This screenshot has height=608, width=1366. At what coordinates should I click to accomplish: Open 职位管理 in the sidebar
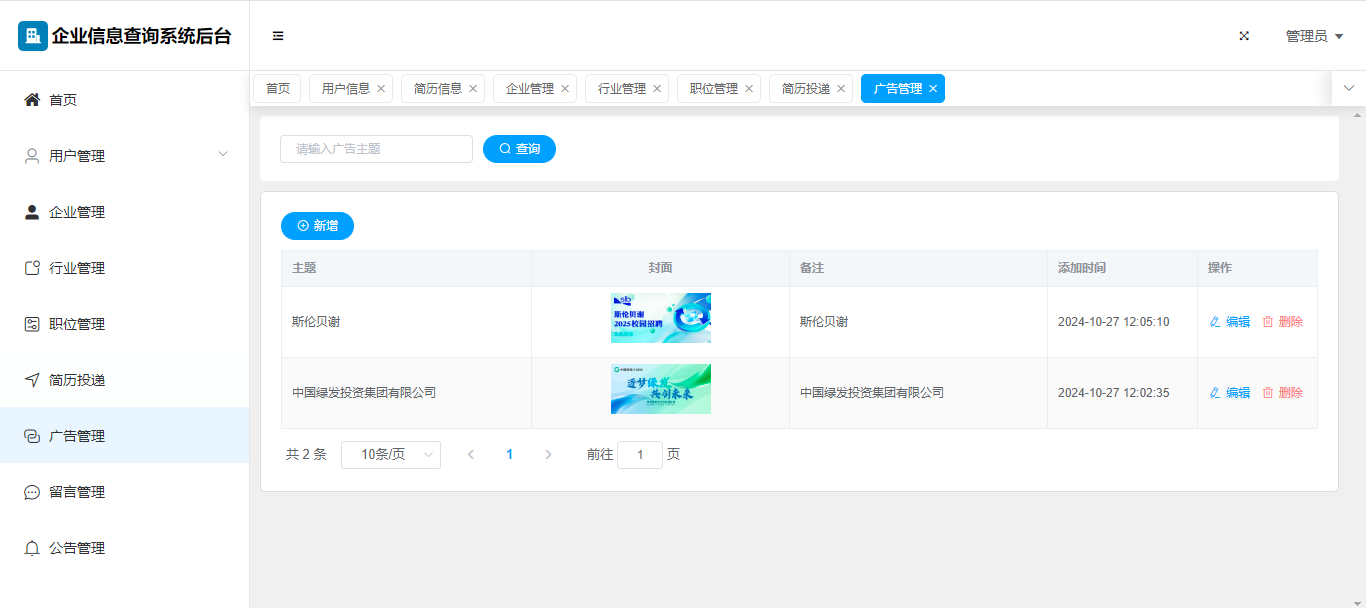77,324
